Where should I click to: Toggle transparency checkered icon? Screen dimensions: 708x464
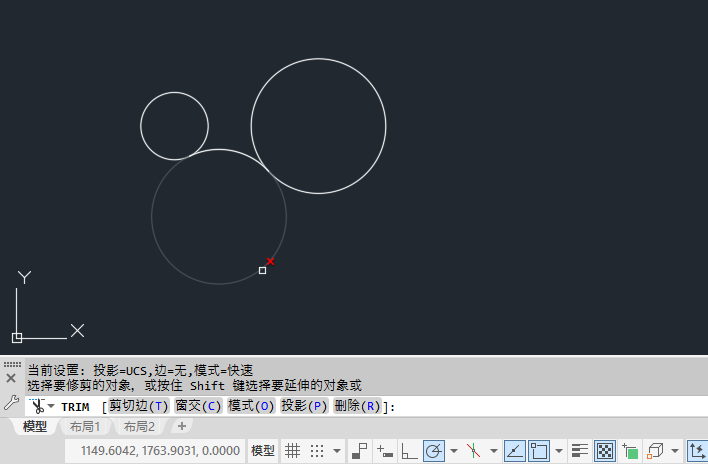[605, 450]
